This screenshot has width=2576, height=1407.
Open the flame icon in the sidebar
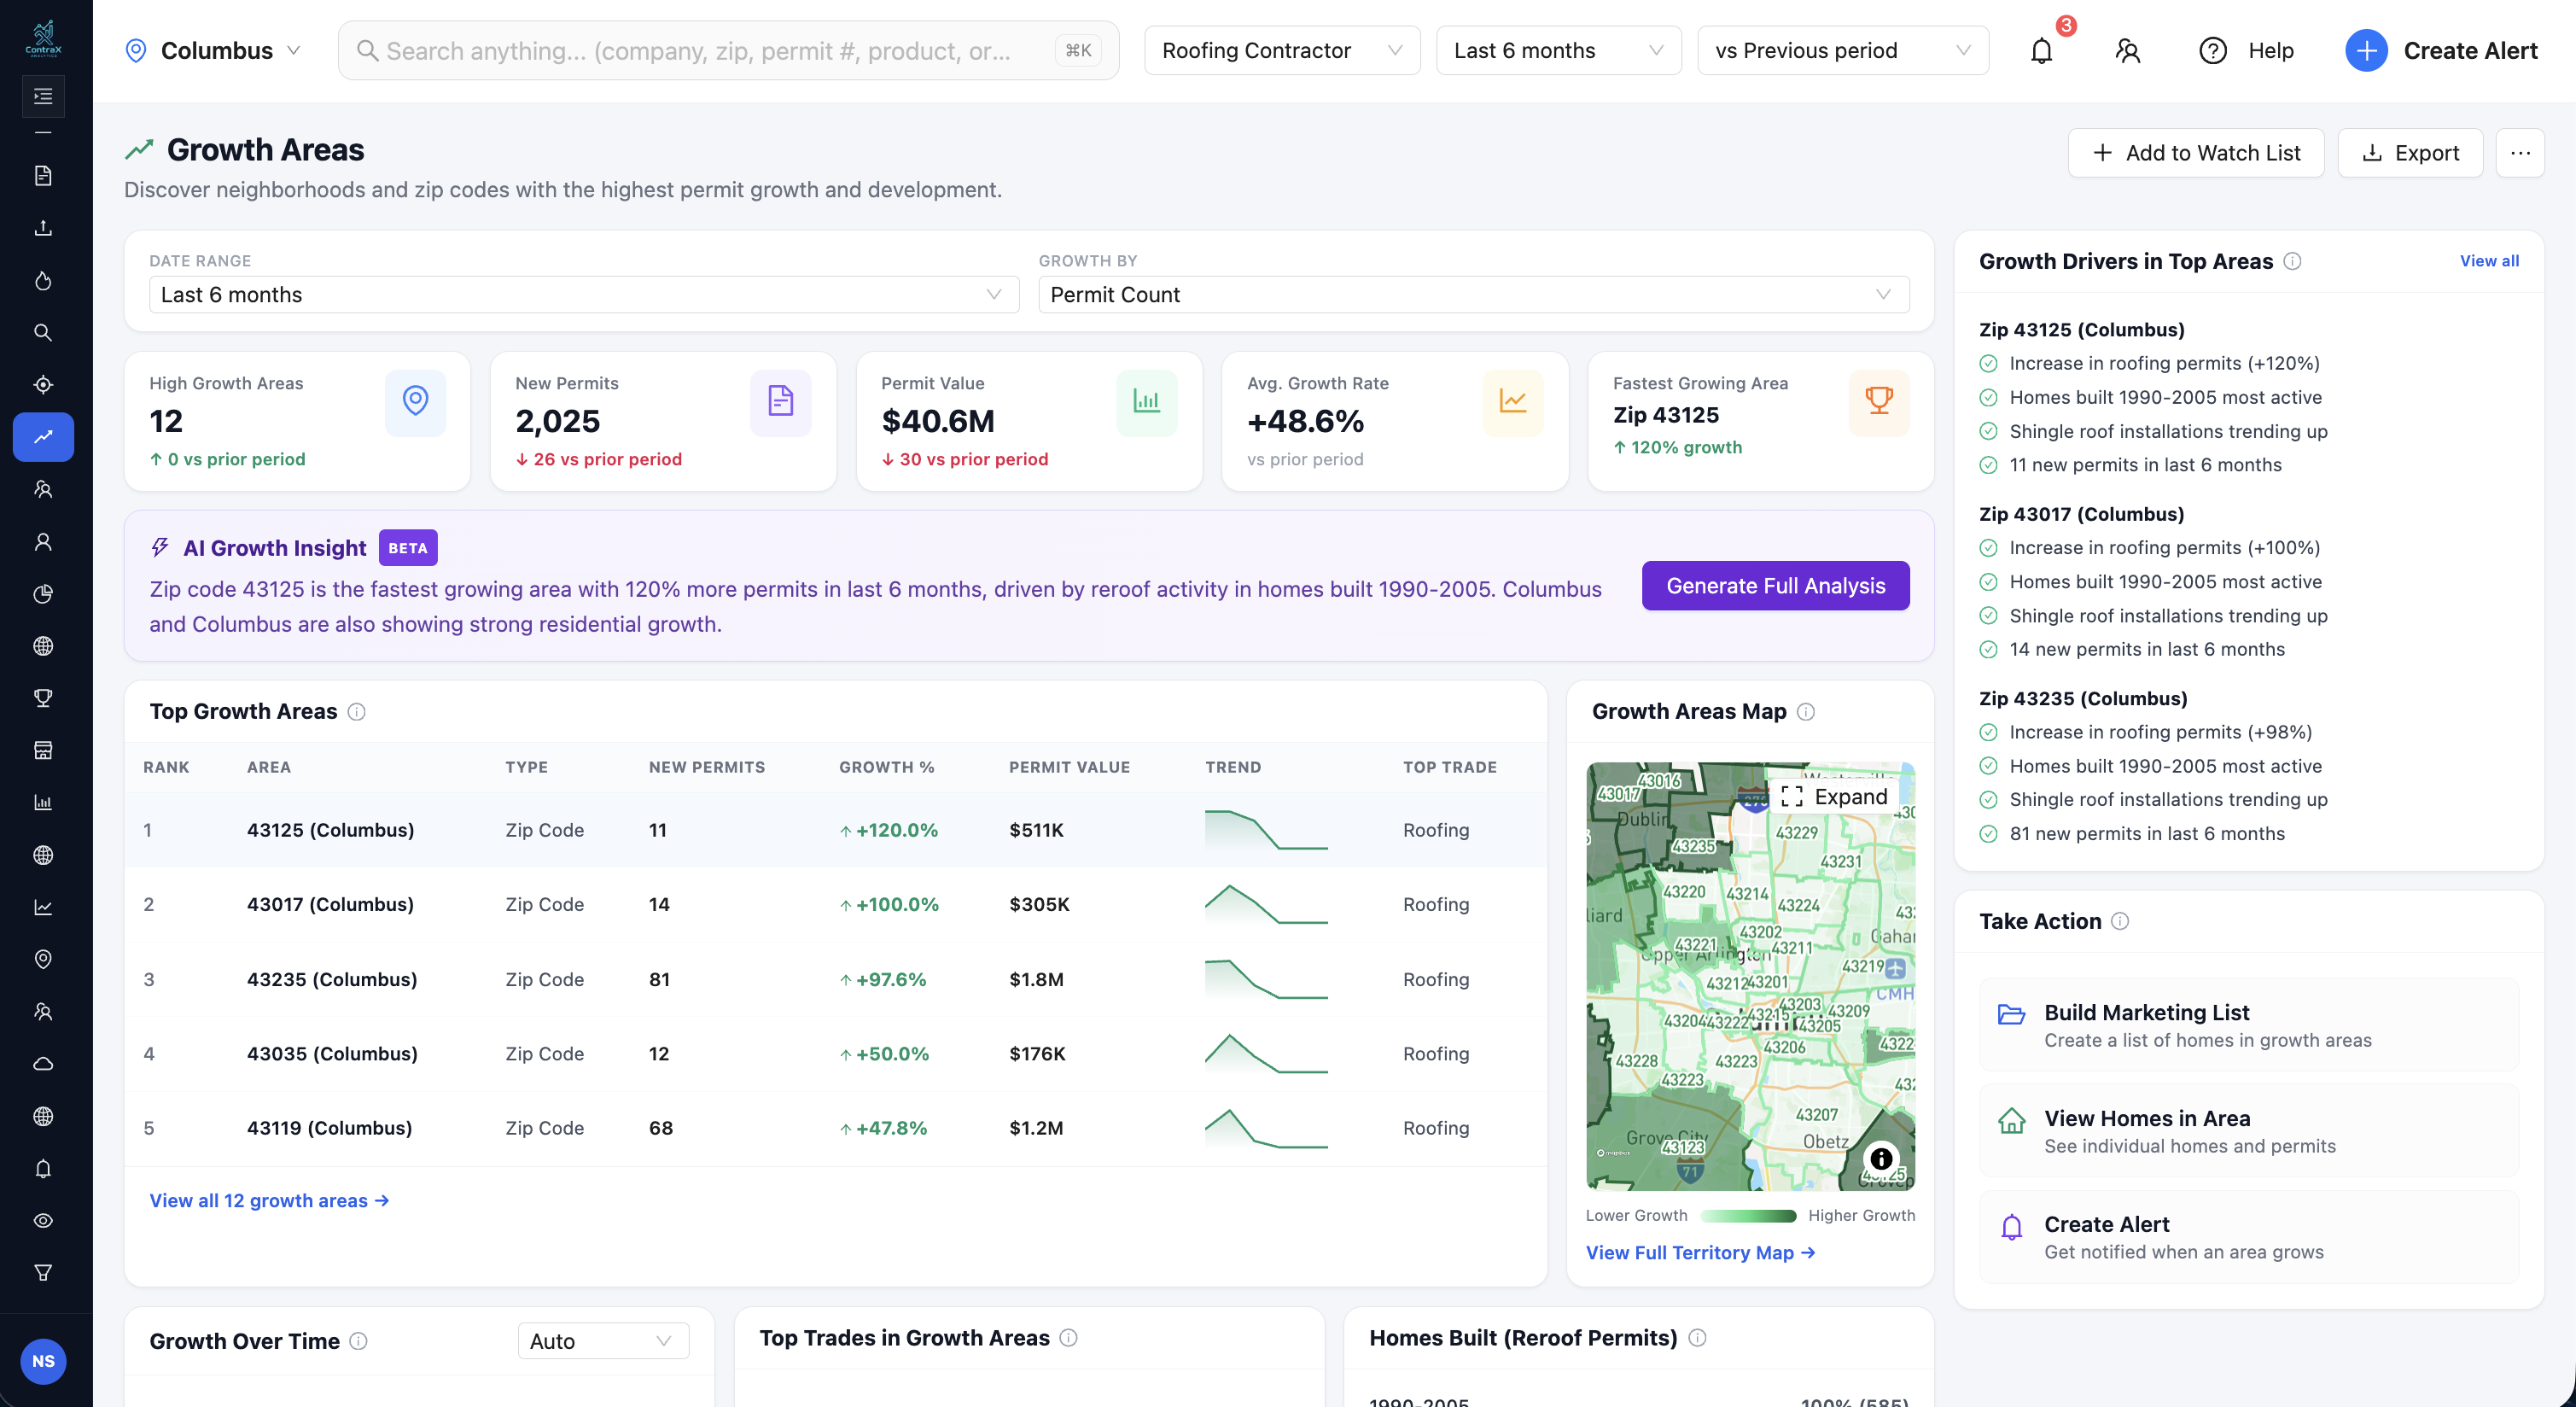(x=43, y=280)
